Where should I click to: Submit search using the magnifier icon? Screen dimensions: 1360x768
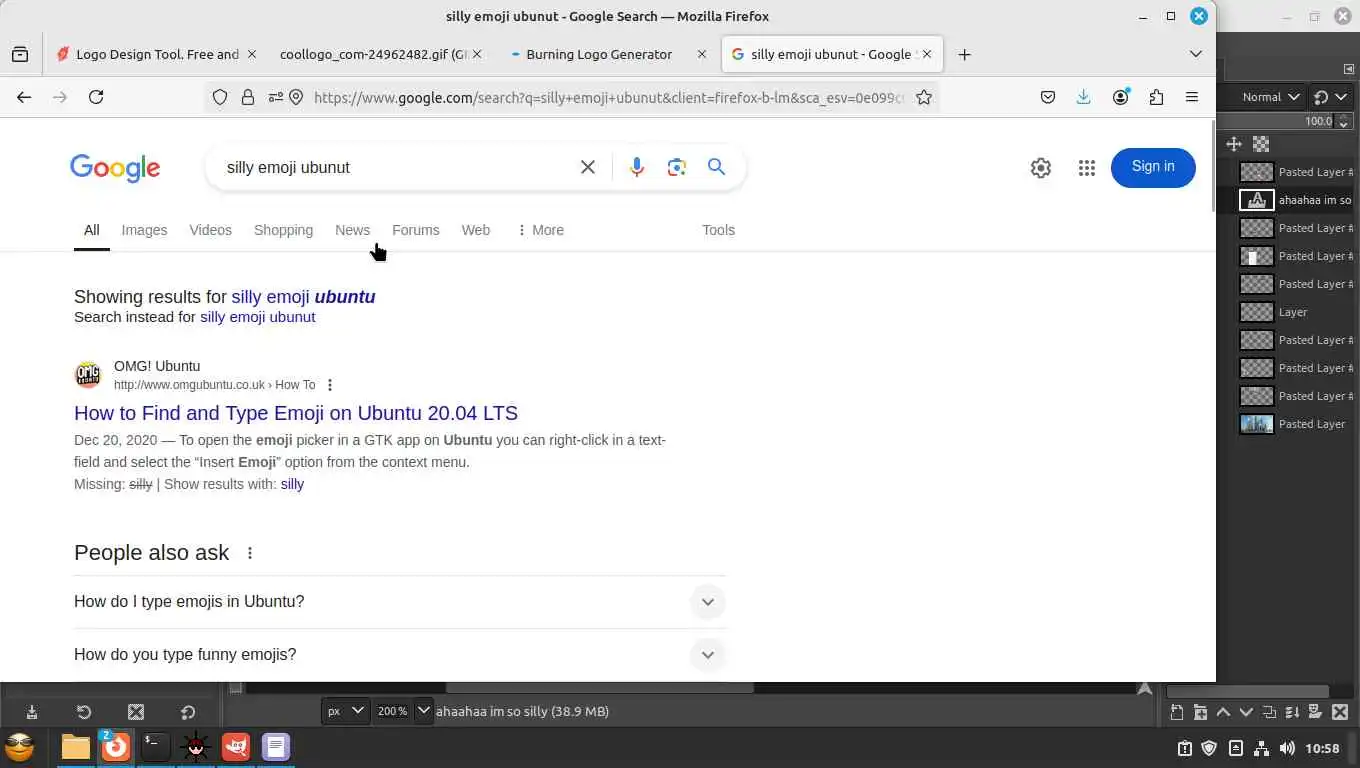click(x=716, y=167)
